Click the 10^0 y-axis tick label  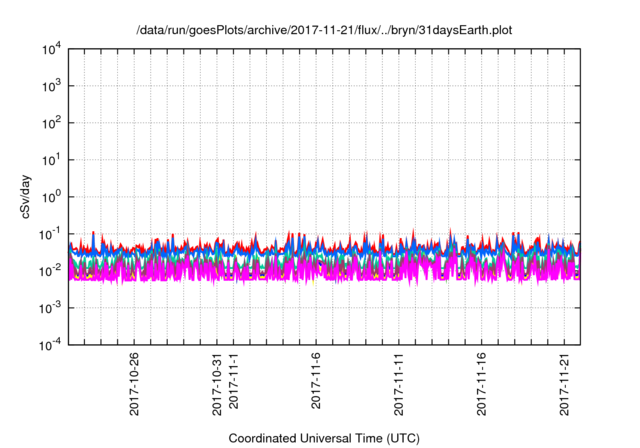pos(52,197)
